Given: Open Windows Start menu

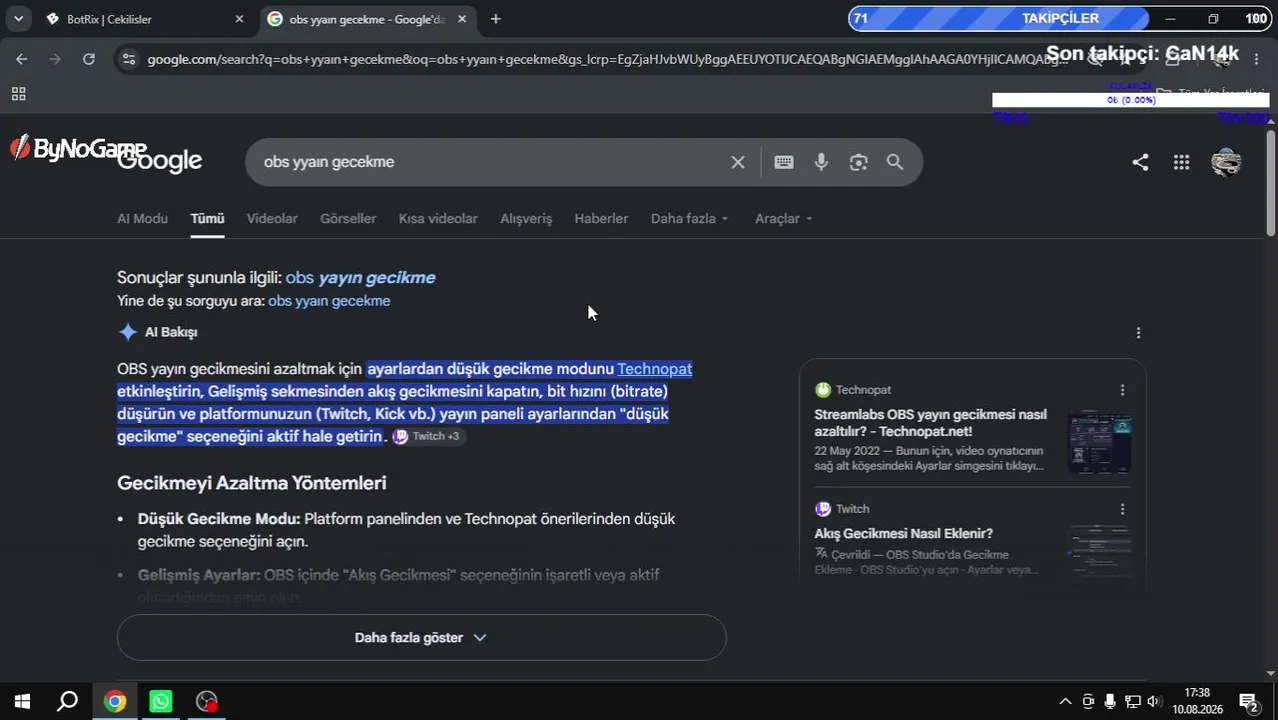Looking at the screenshot, I should coord(22,701).
